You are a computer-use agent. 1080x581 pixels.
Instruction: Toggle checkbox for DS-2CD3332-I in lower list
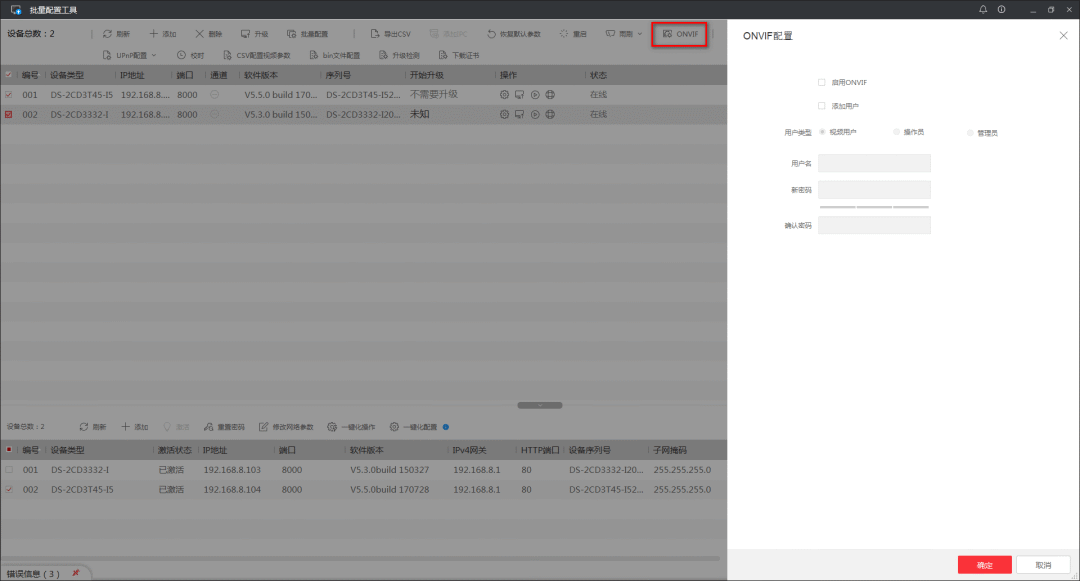[9, 469]
